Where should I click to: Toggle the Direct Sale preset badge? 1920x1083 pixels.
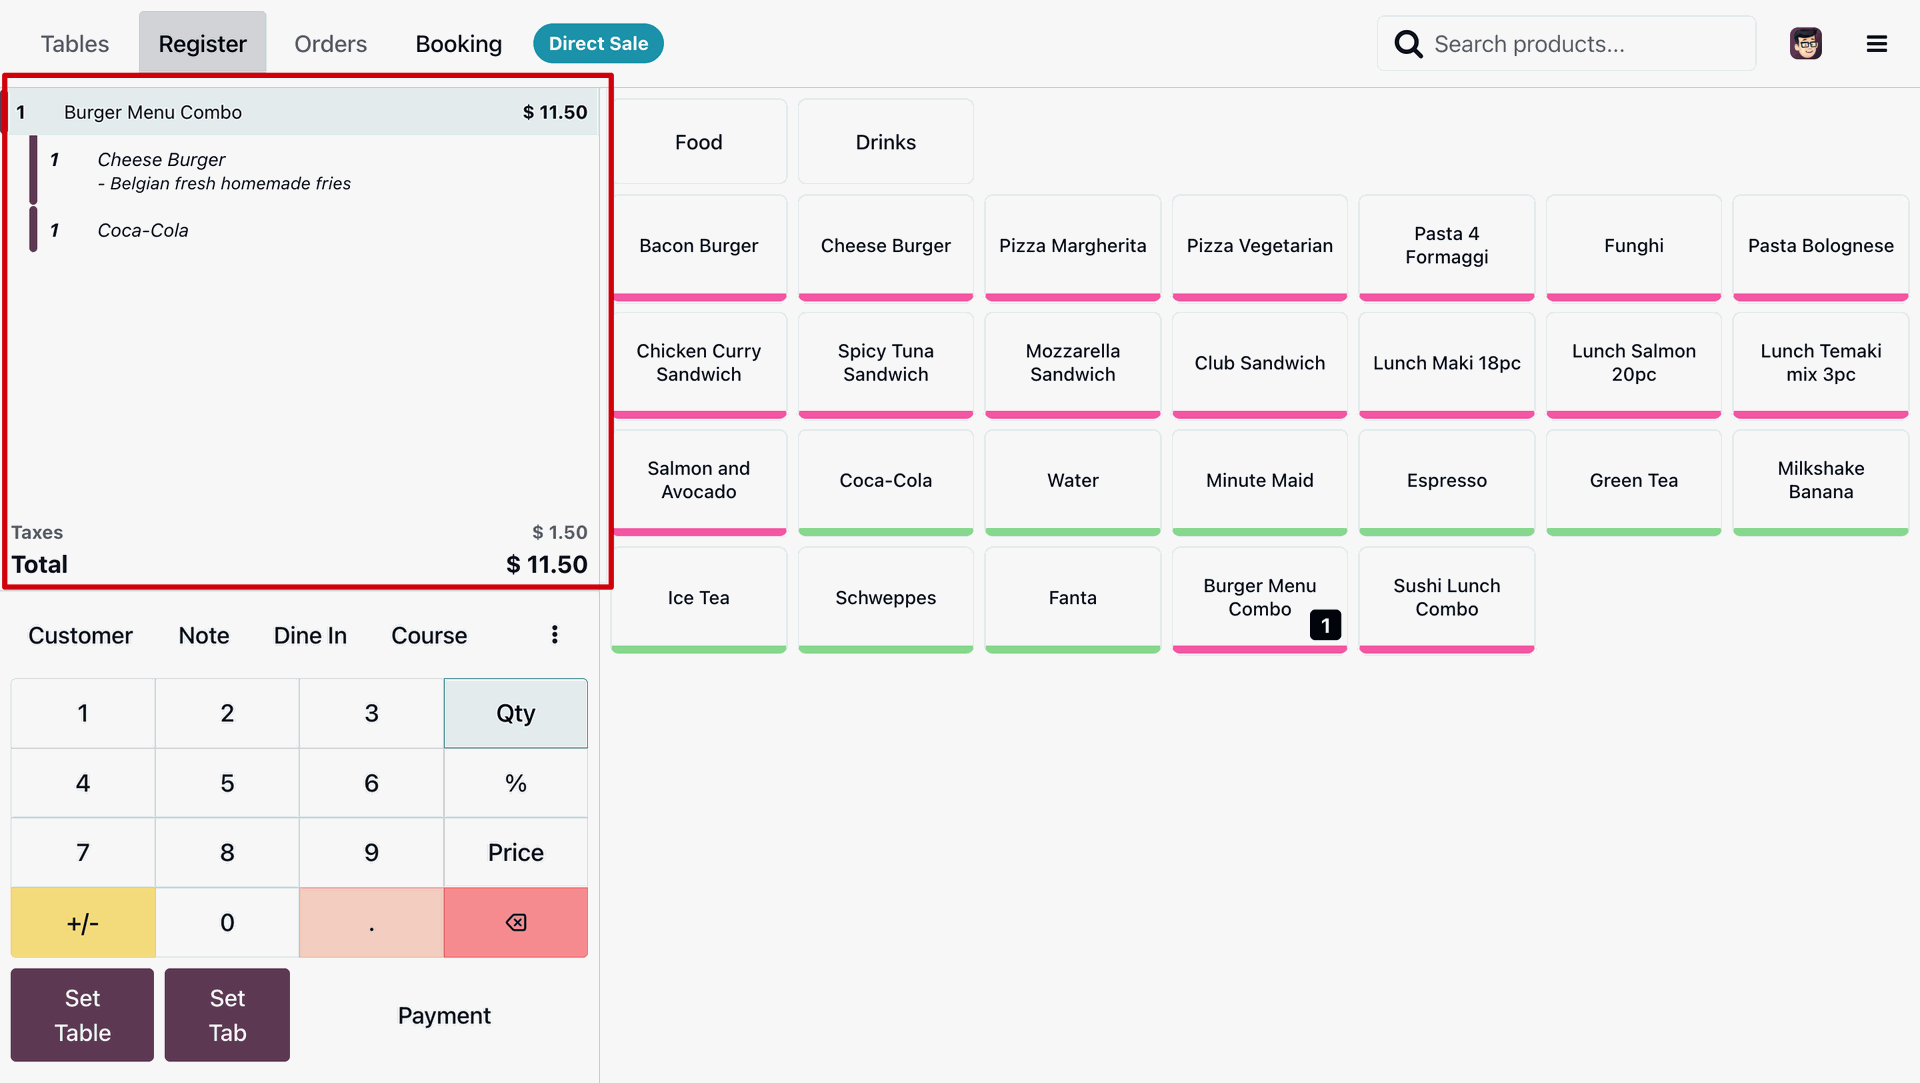[x=598, y=44]
